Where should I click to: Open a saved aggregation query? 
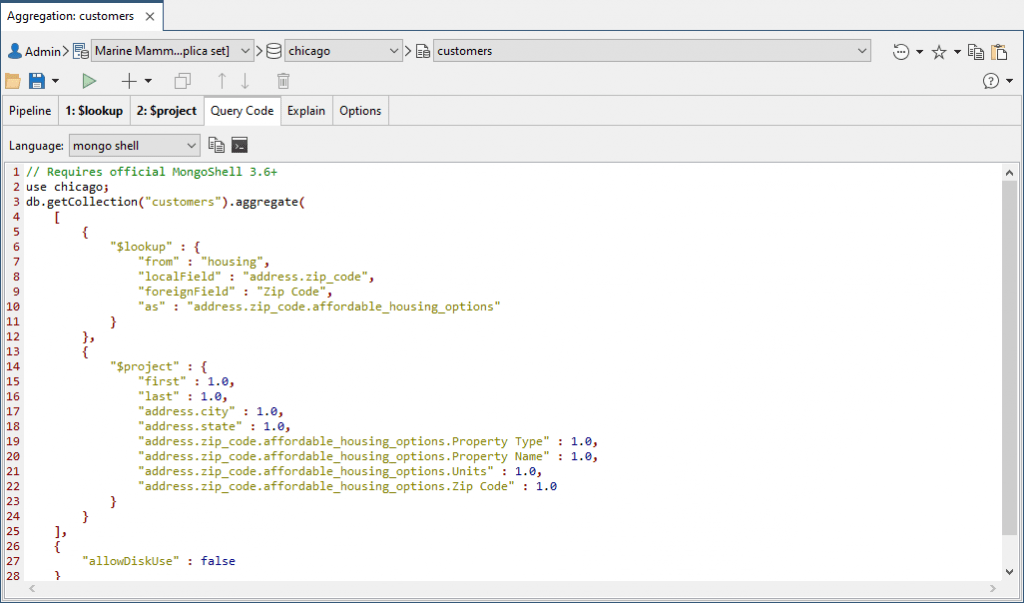point(13,80)
